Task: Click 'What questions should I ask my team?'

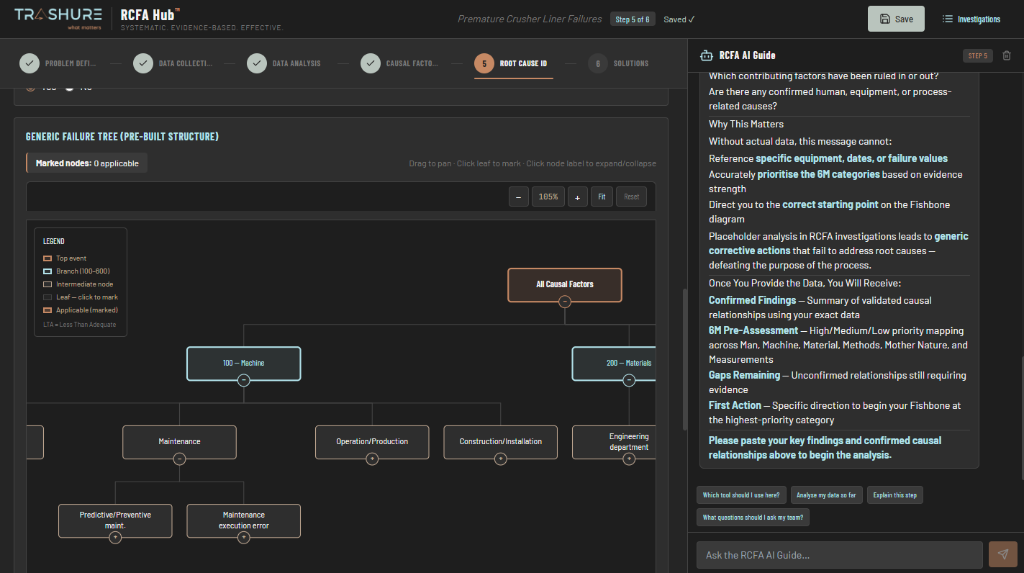Action: (753, 517)
